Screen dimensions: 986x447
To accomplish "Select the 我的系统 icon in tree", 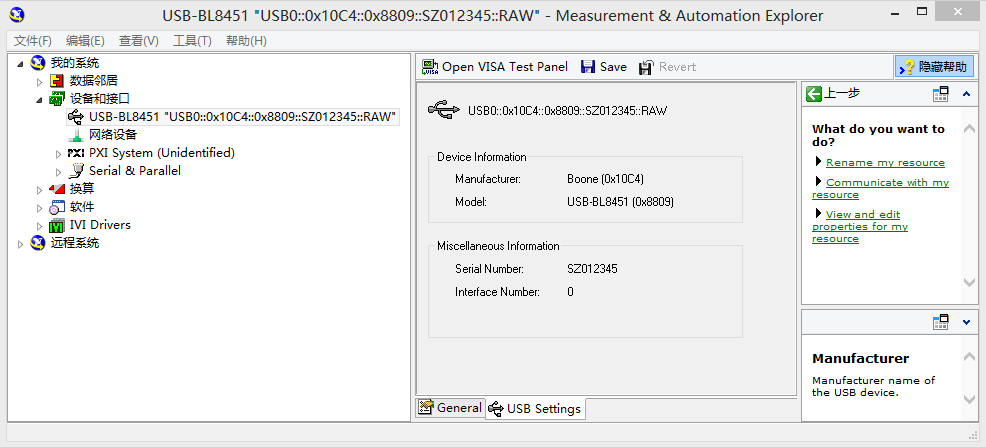I will [38, 63].
